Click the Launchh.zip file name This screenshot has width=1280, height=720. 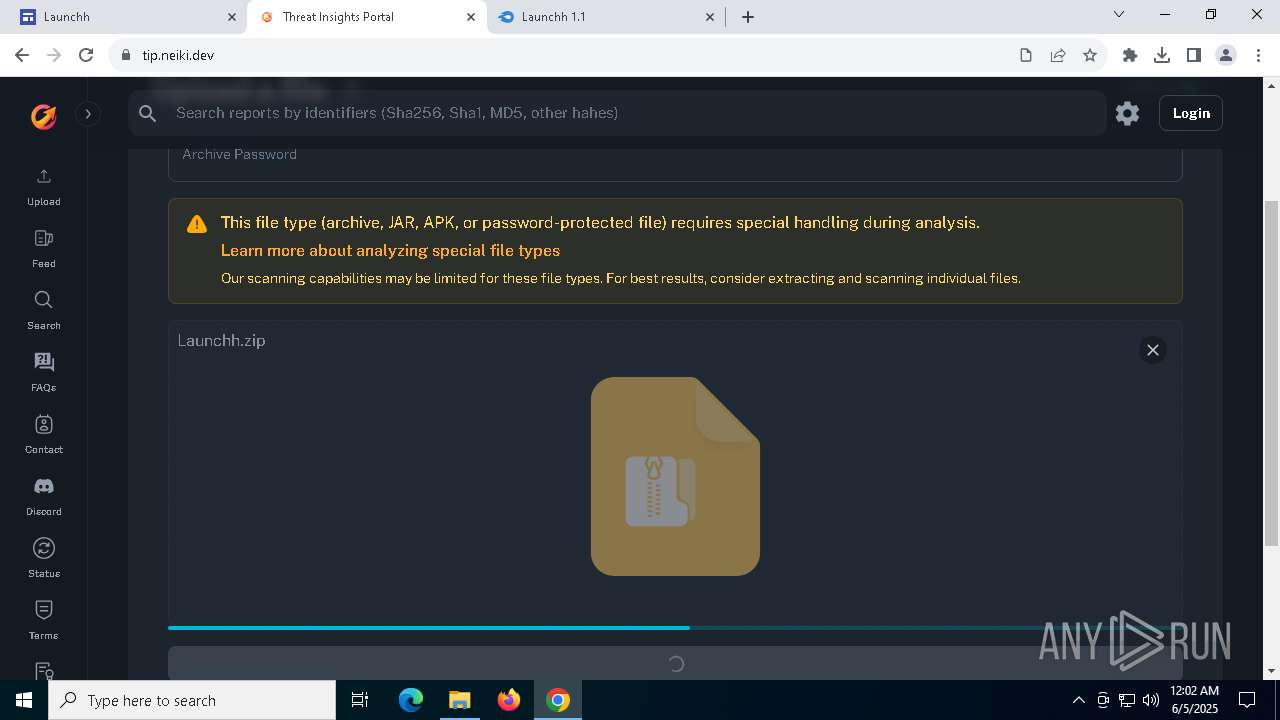tap(221, 340)
